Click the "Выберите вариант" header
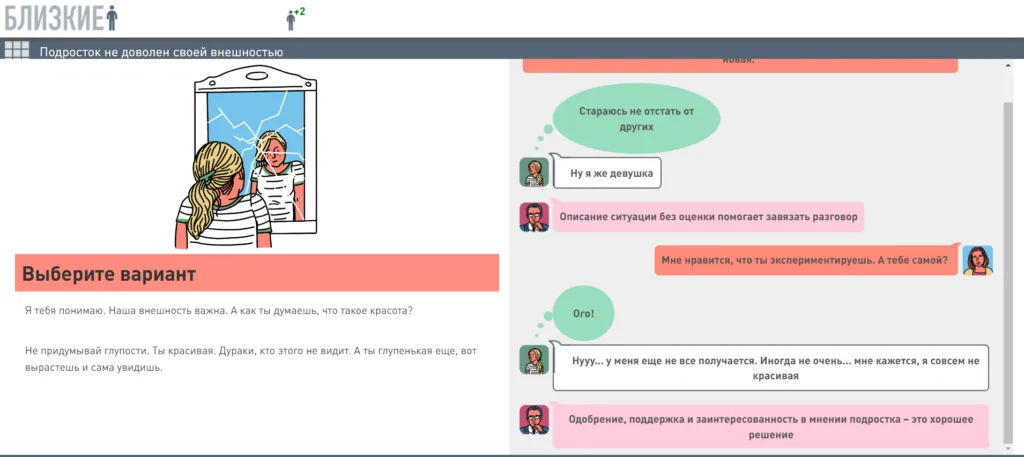The image size is (1024, 457). click(x=256, y=273)
